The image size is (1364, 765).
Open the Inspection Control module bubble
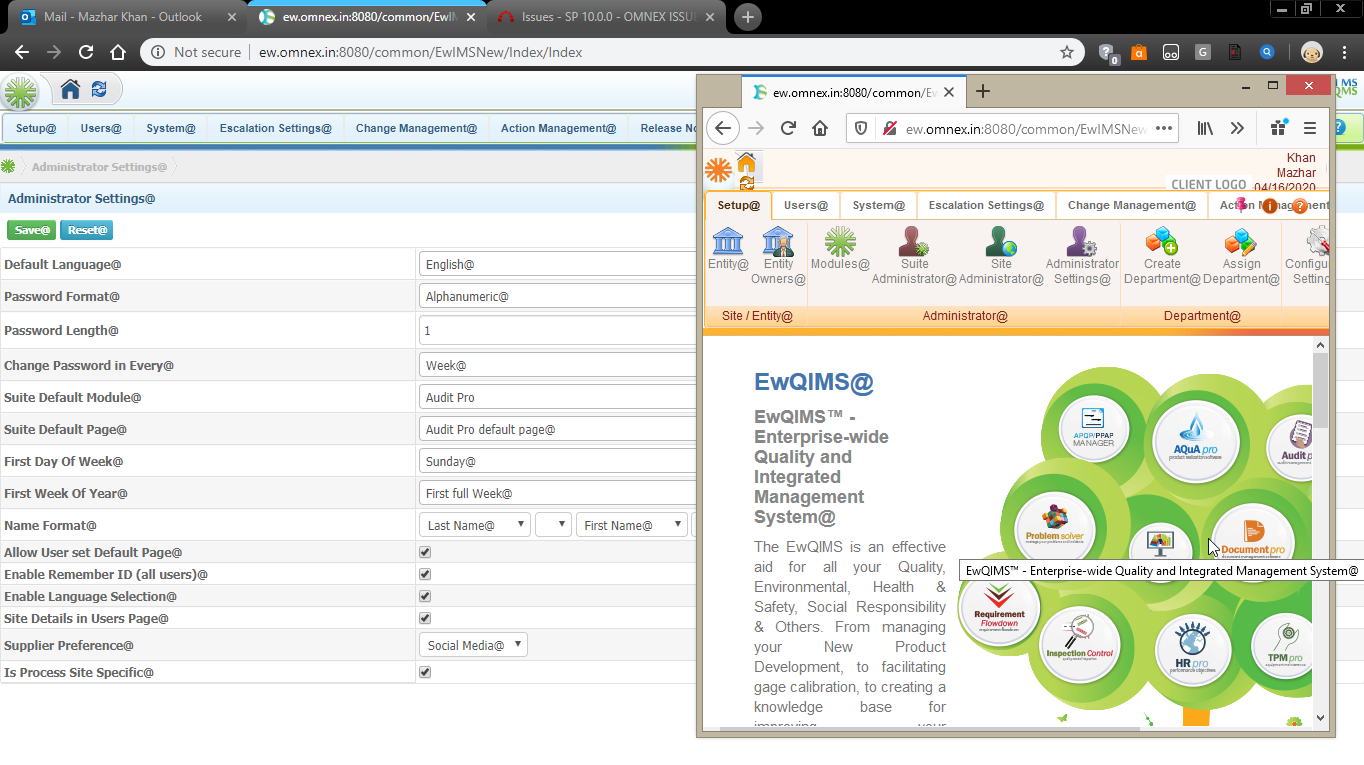[x=1079, y=643]
